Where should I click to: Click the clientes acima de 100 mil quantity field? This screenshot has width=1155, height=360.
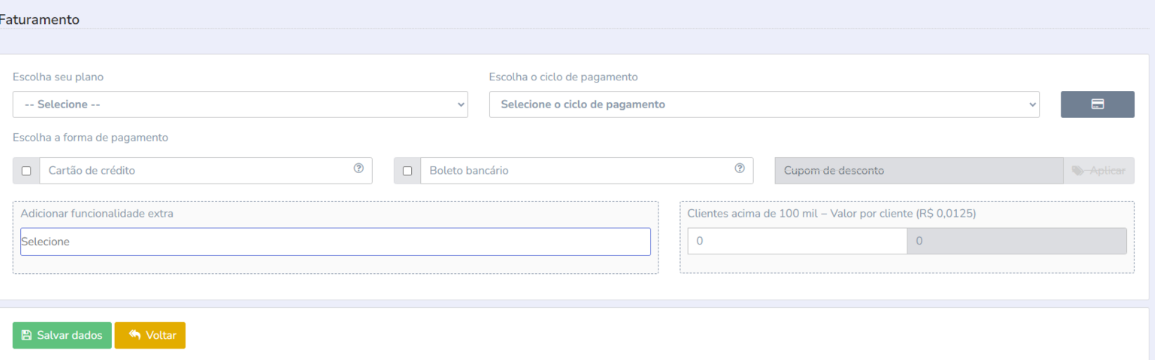tap(797, 241)
